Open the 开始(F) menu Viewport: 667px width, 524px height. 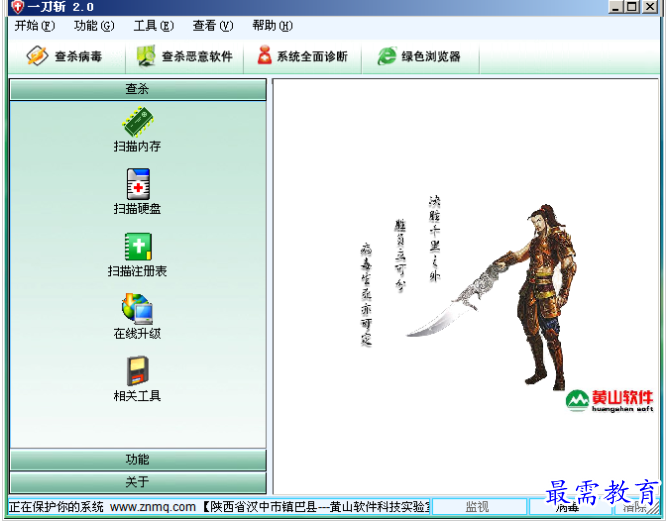click(x=34, y=26)
